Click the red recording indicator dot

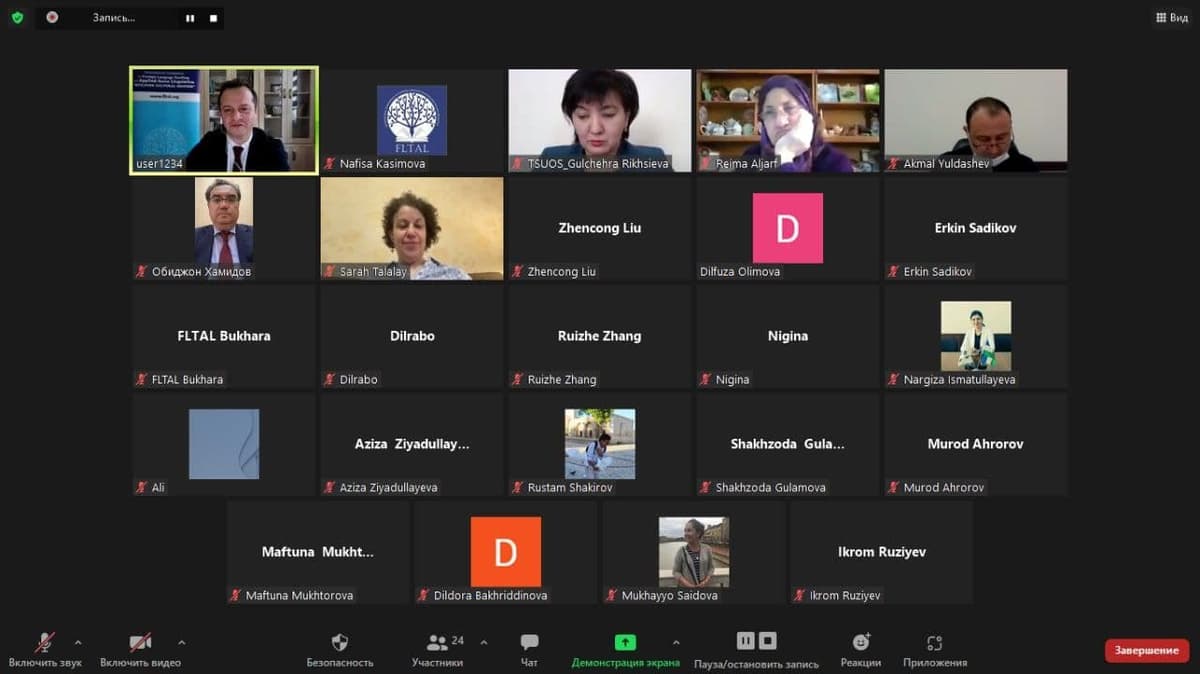pyautogui.click(x=52, y=18)
